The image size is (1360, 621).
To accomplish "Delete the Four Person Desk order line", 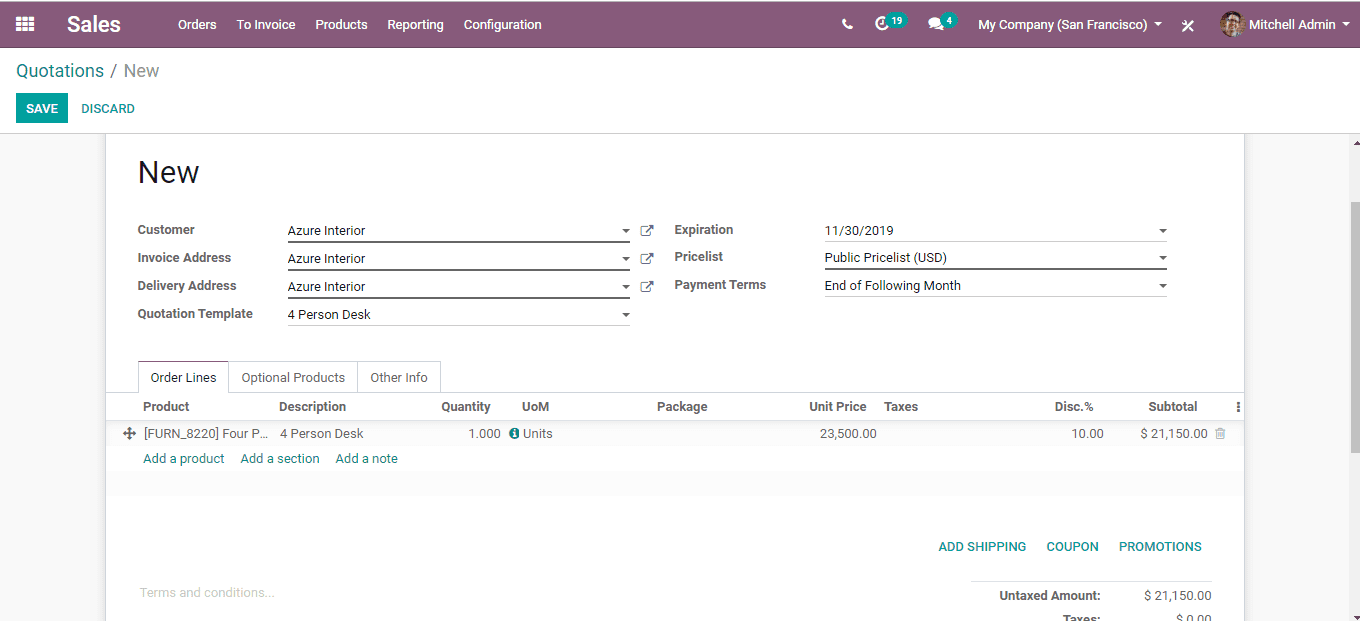I will 1220,433.
